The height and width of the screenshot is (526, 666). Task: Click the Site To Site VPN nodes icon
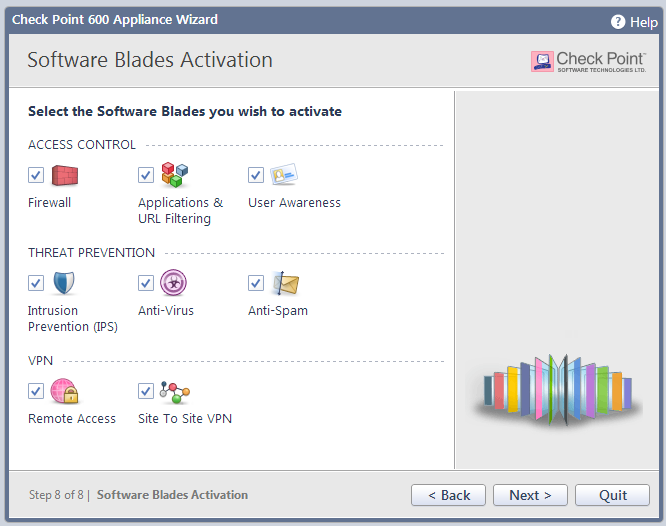pos(175,392)
